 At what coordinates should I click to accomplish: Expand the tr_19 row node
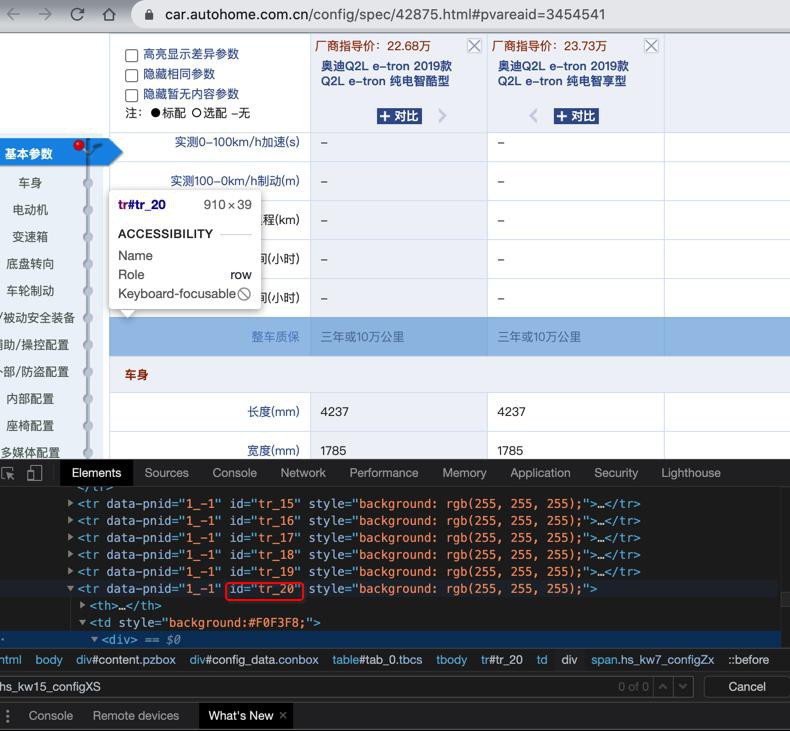click(71, 571)
